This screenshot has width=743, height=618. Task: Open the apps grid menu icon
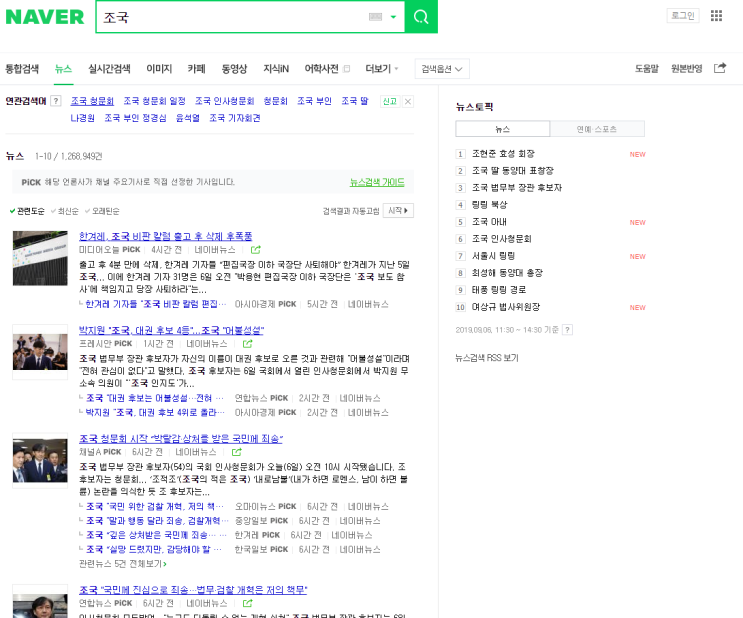716,16
